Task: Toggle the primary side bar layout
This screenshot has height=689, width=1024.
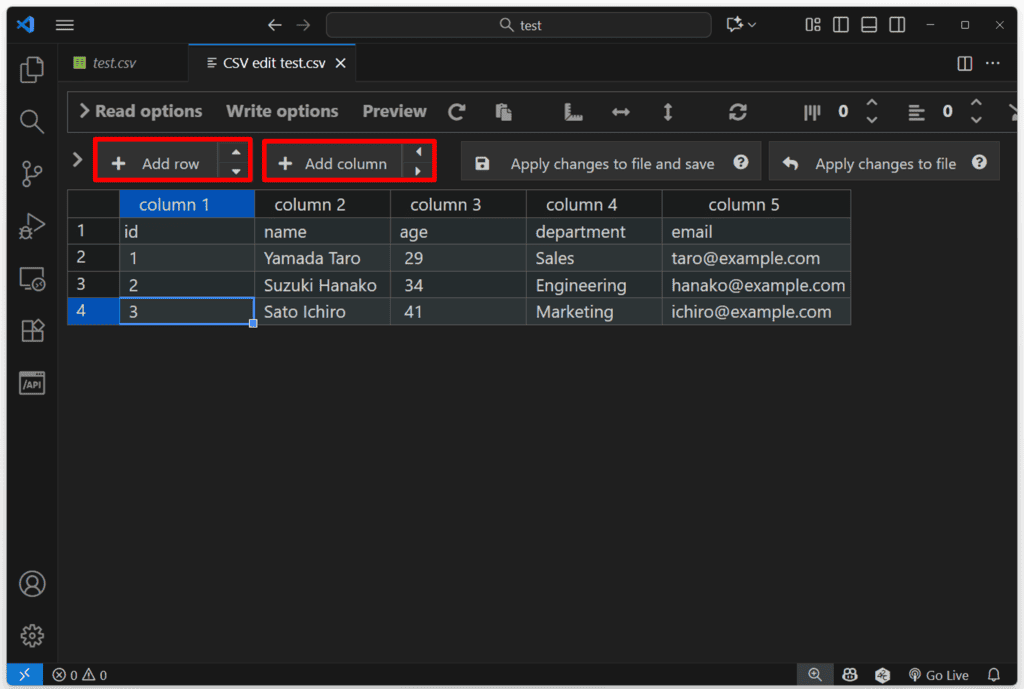Action: tap(841, 25)
